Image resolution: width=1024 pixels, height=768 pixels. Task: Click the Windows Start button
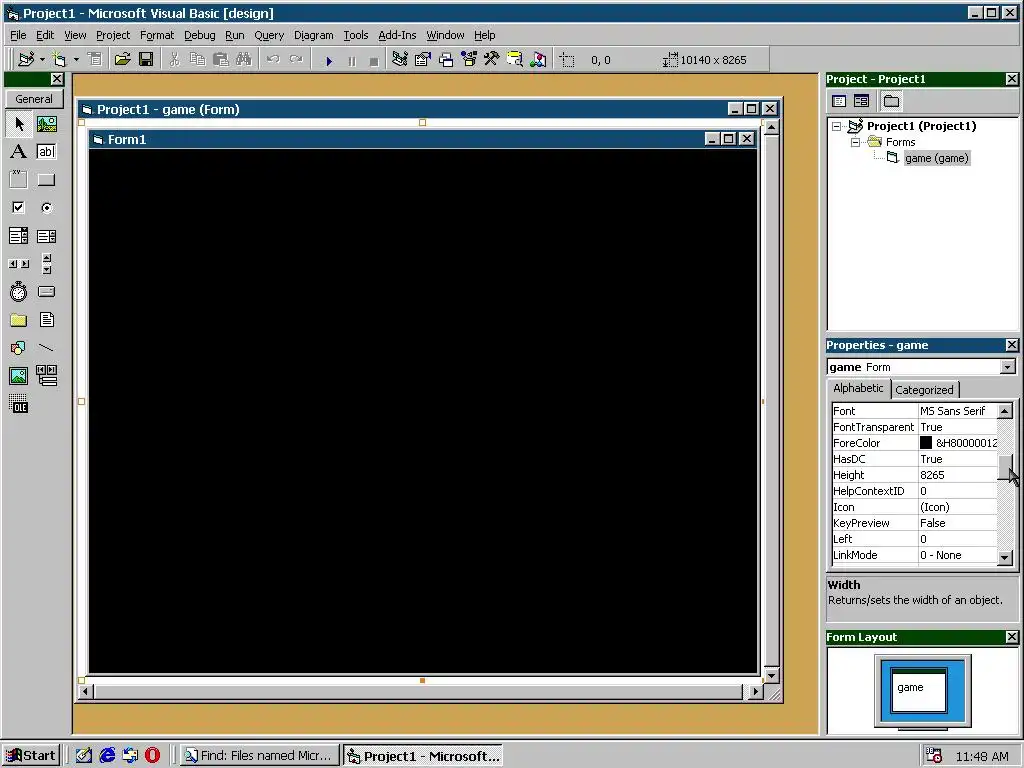coord(31,756)
